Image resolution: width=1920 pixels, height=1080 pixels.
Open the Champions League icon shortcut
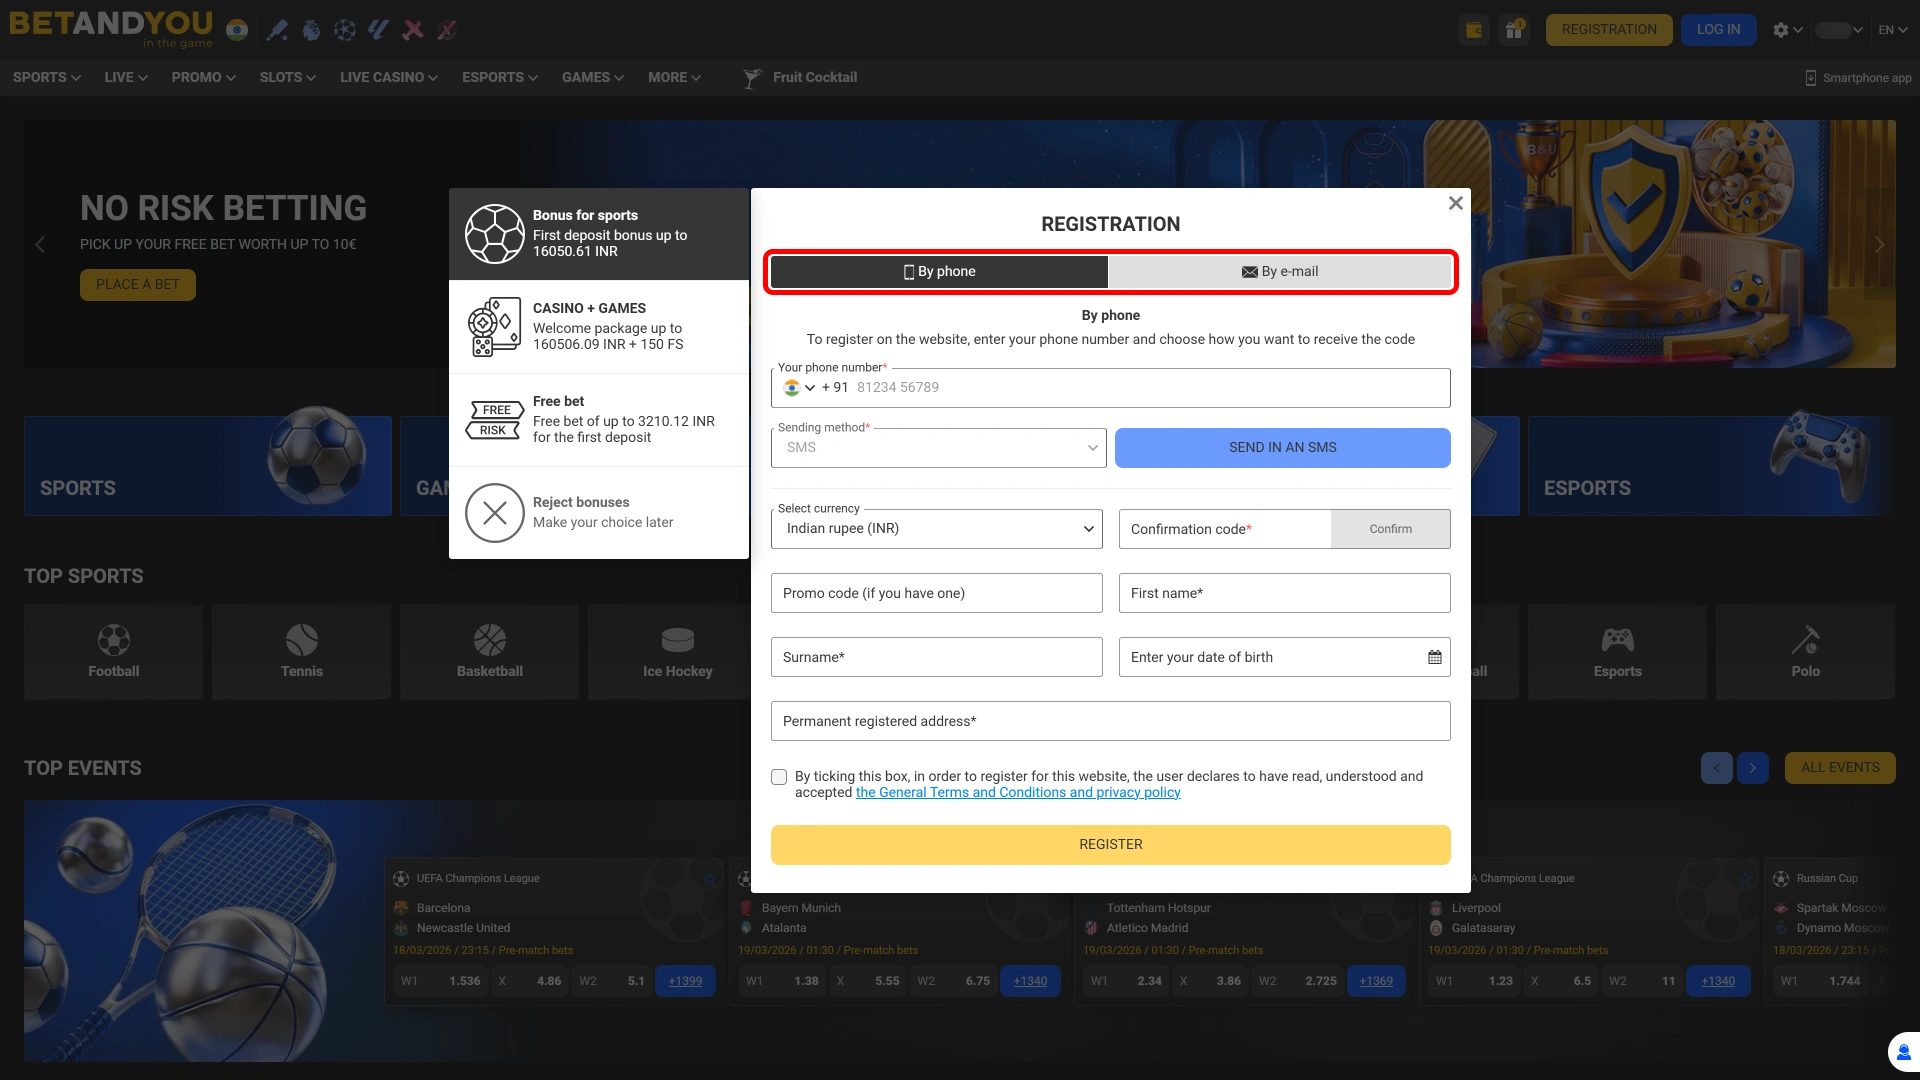coord(345,30)
